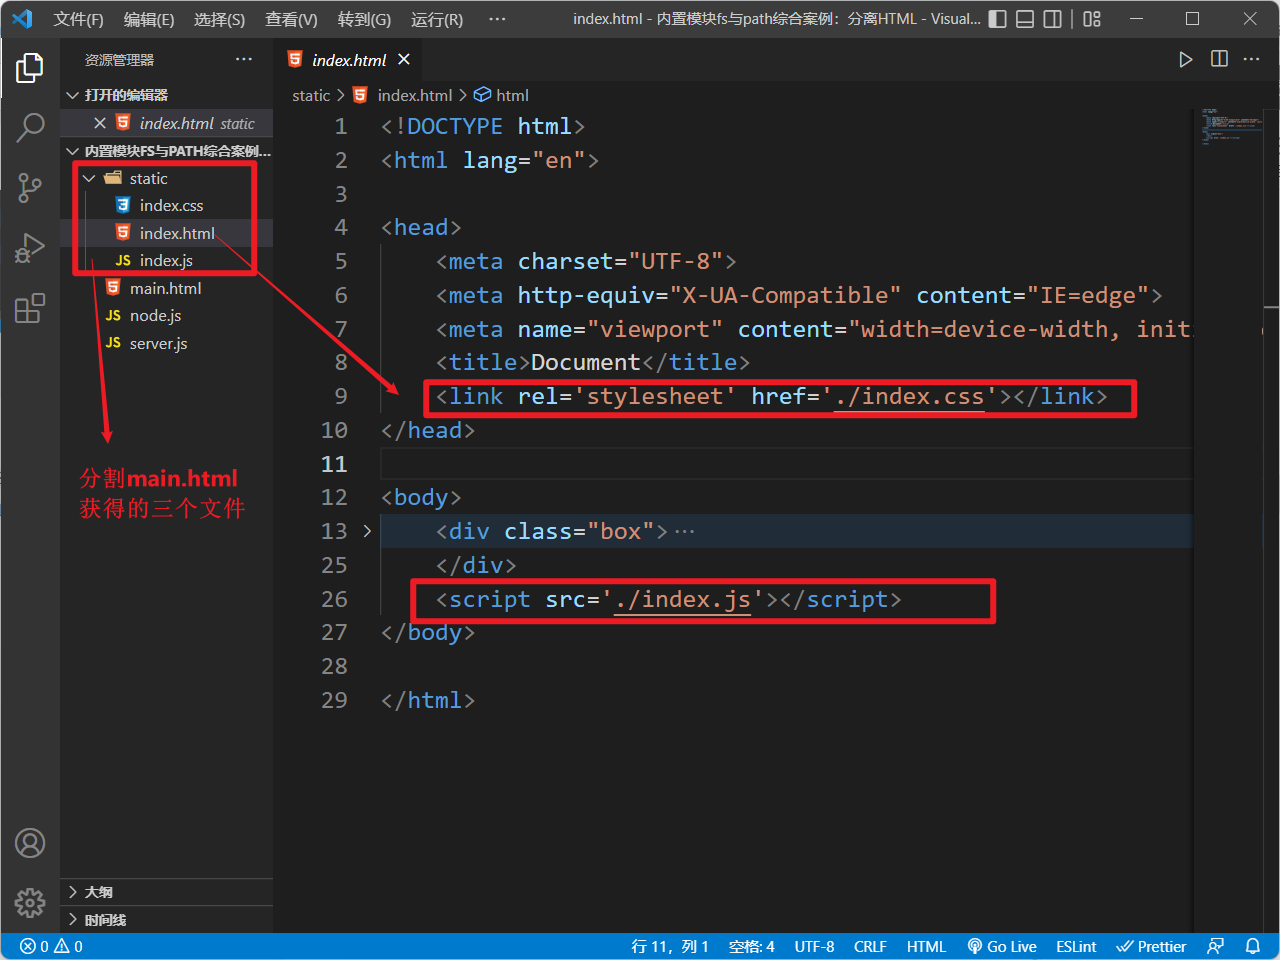Image resolution: width=1280 pixels, height=960 pixels.
Task: Click 行 11, 列 1 cursor position
Action: pyautogui.click(x=670, y=946)
